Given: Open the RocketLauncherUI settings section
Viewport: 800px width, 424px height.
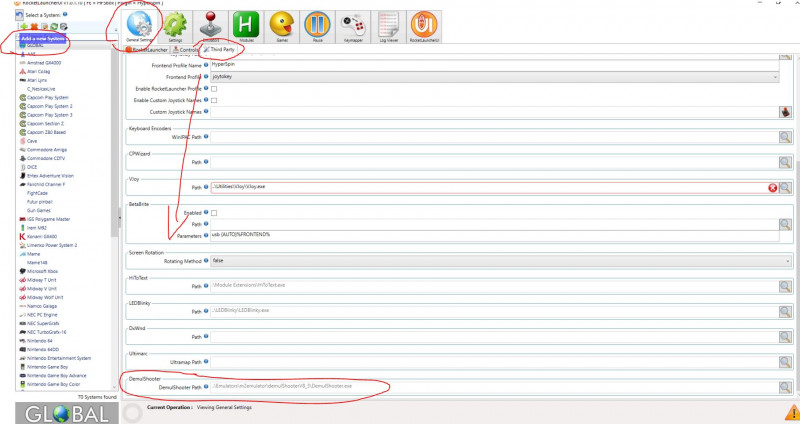Looking at the screenshot, I should (x=424, y=27).
